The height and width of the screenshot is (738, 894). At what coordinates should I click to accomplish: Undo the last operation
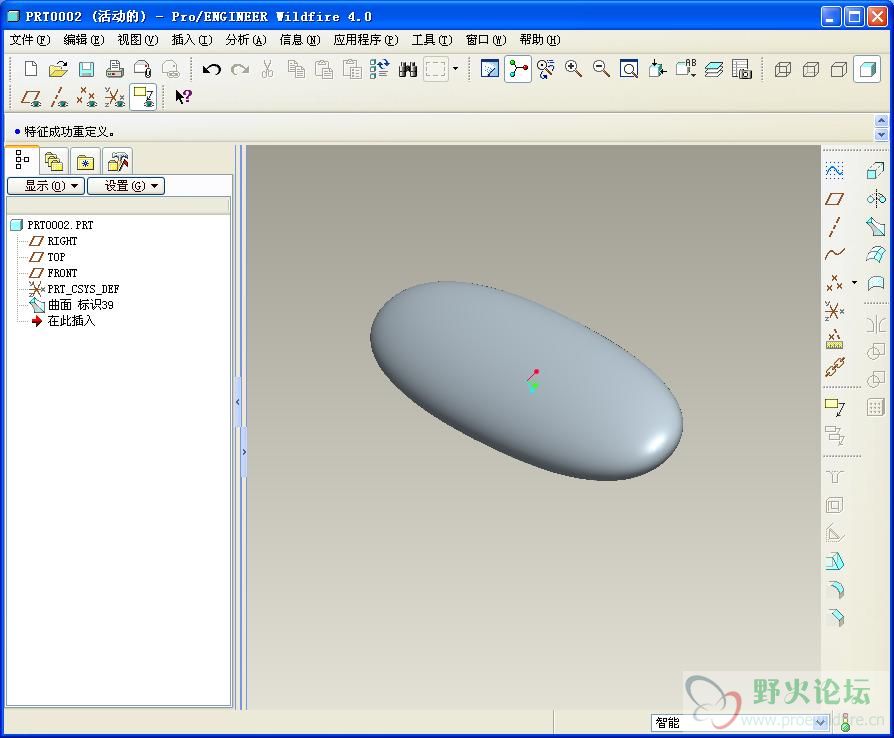[x=212, y=70]
